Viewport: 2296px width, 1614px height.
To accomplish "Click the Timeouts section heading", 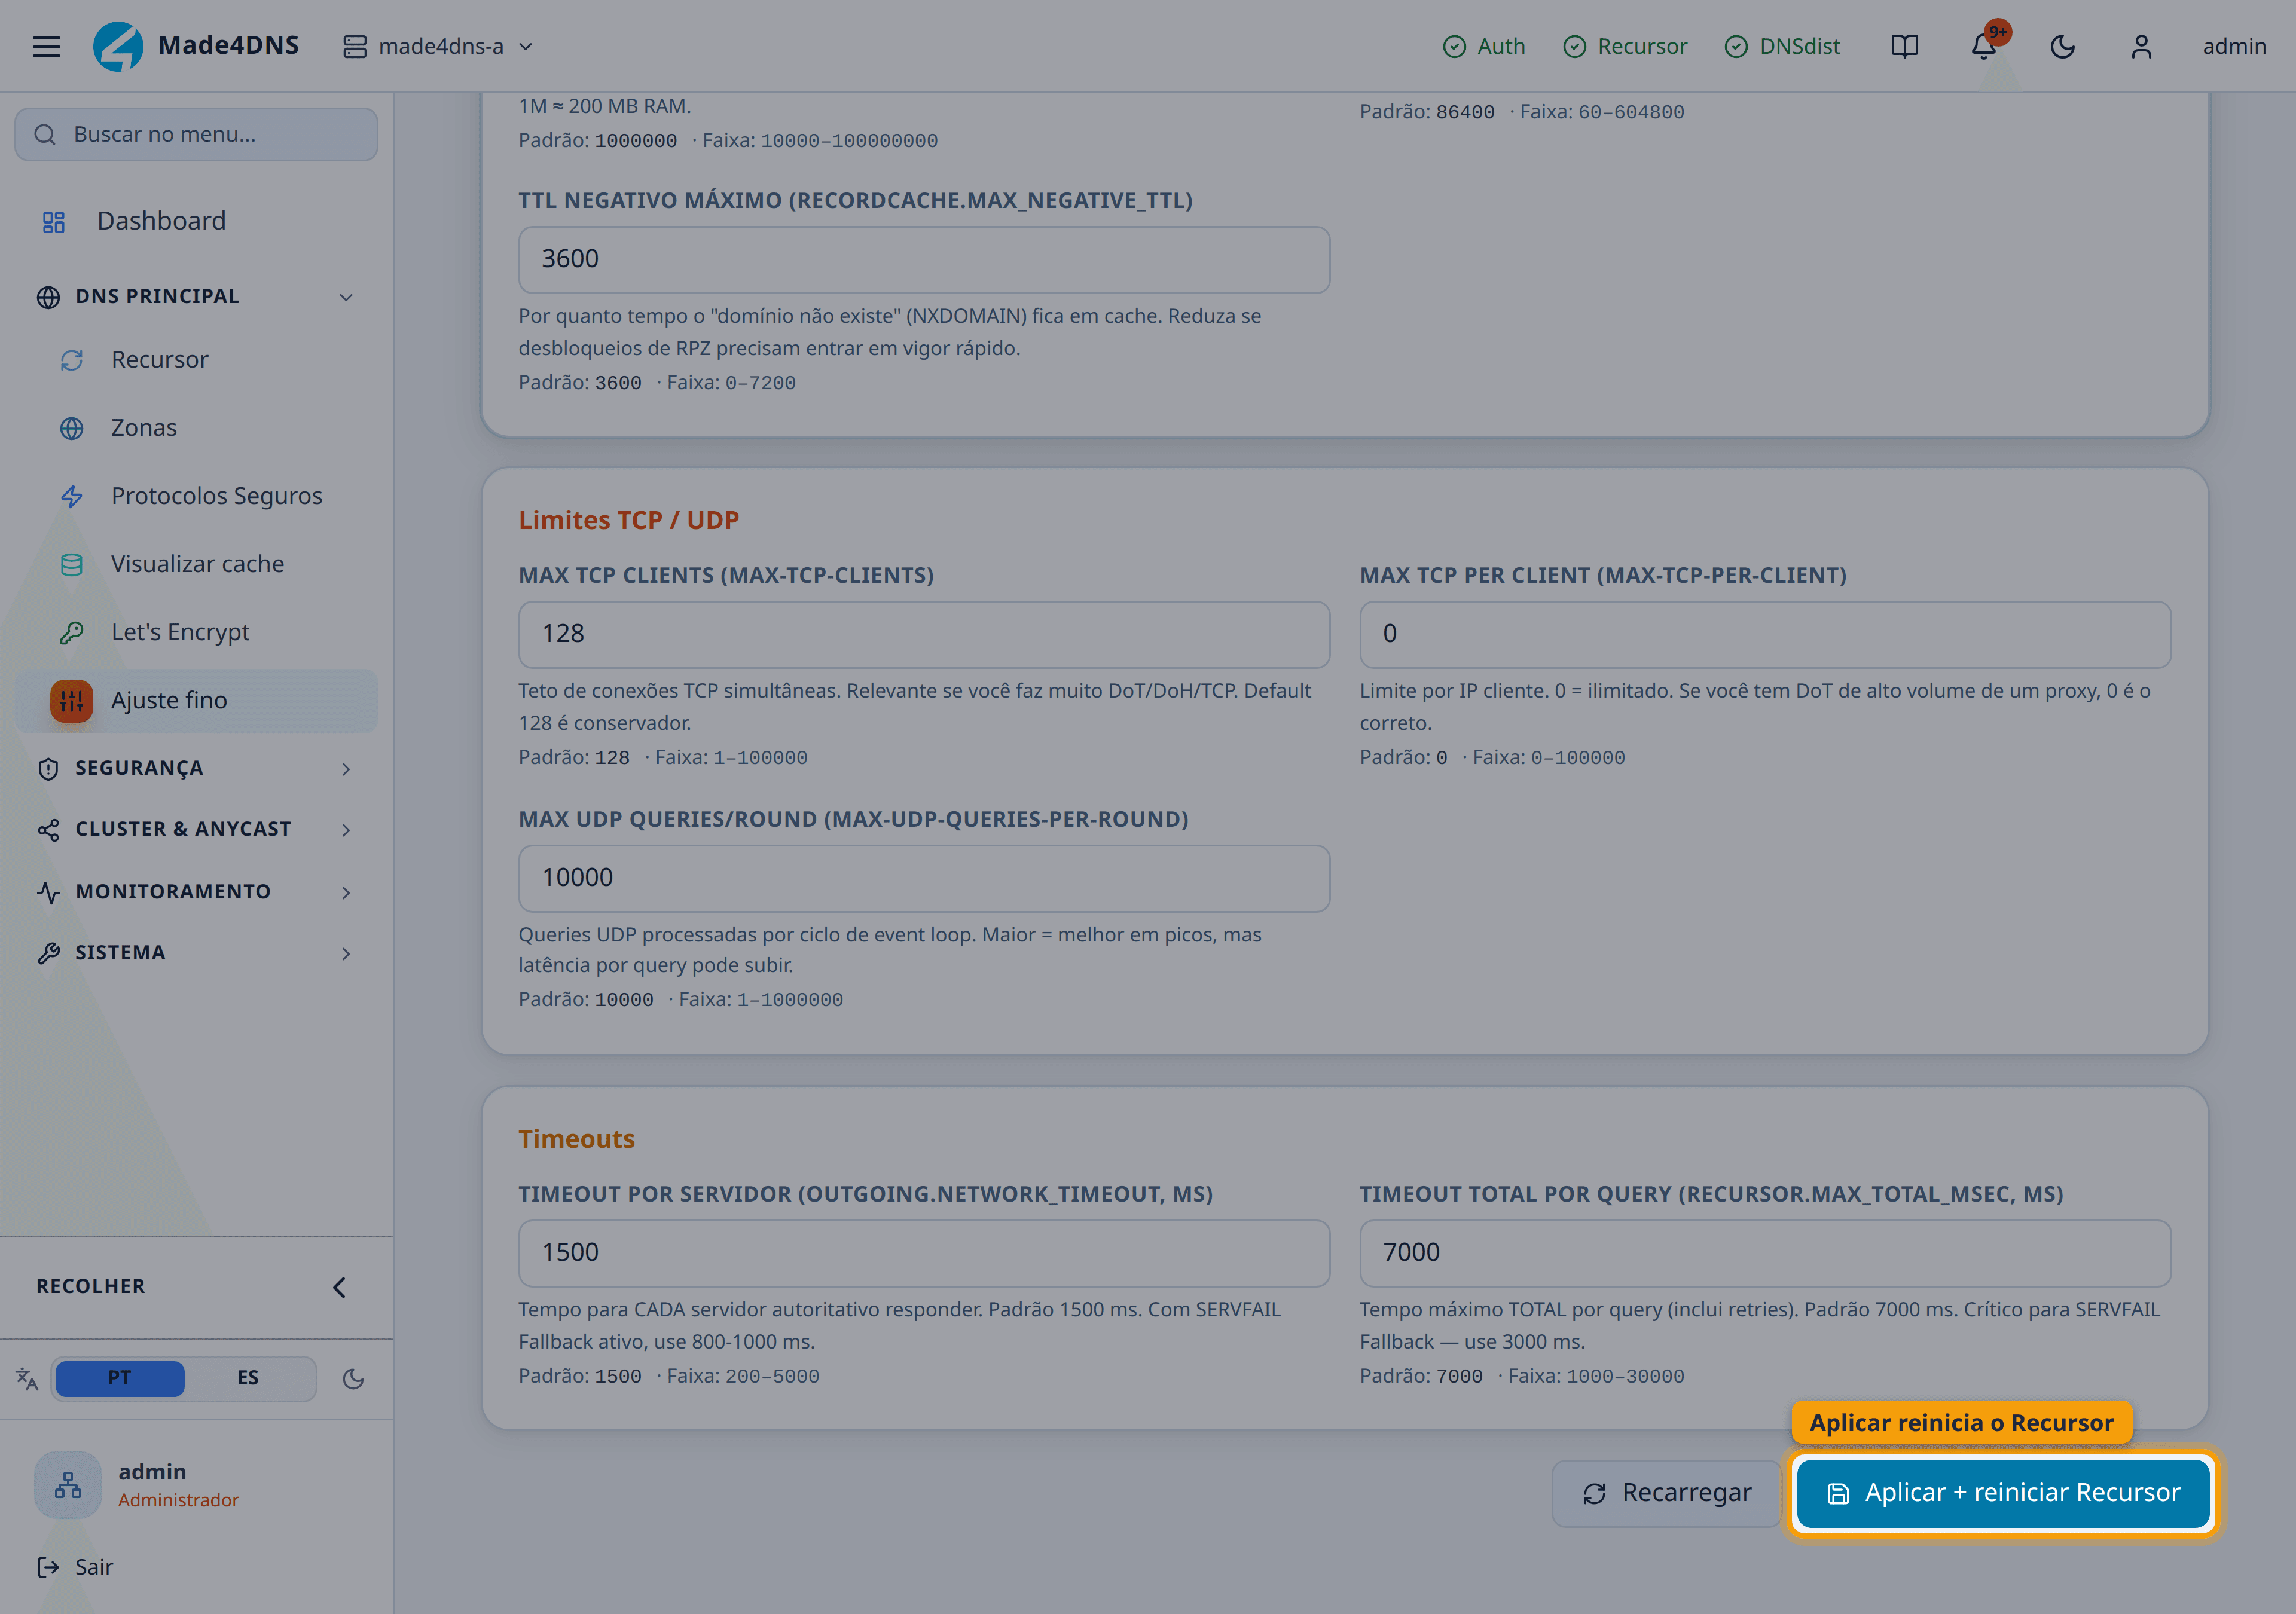I will (576, 1139).
